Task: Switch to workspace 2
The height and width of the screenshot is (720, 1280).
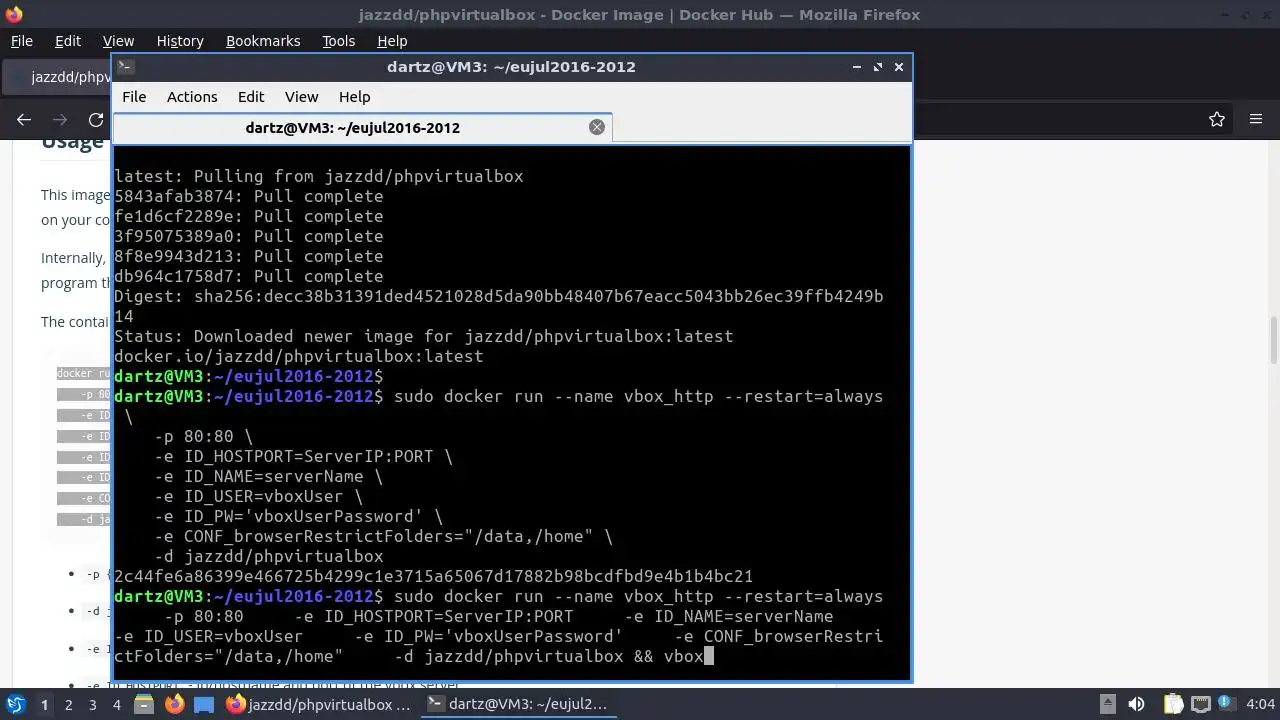Action: pyautogui.click(x=68, y=704)
